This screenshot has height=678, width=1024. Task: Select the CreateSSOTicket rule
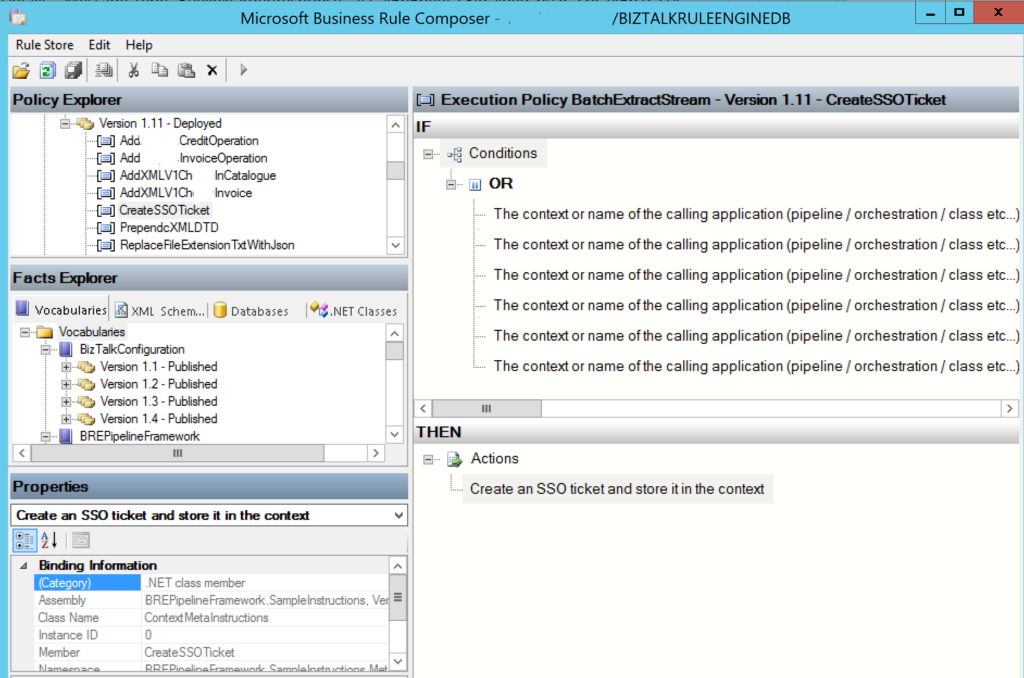click(x=165, y=210)
